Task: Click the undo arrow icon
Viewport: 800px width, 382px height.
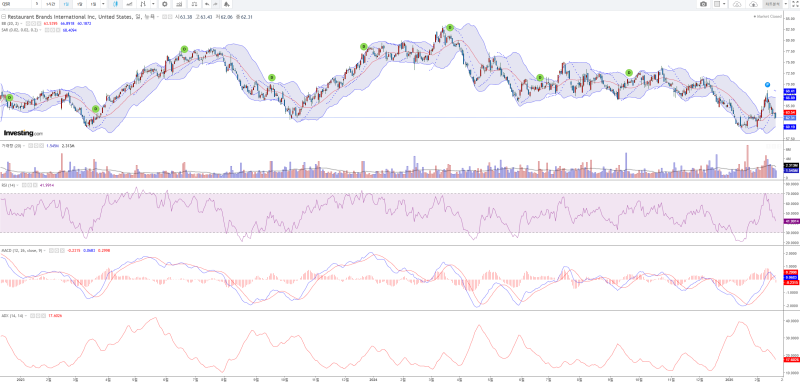Action: click(x=207, y=4)
